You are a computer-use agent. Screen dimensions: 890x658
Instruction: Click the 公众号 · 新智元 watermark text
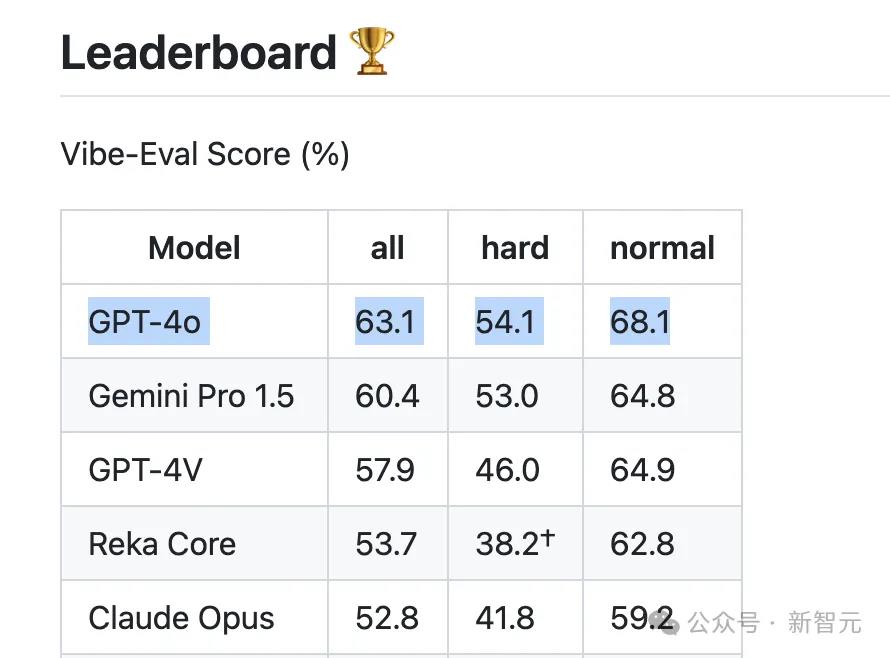(775, 622)
